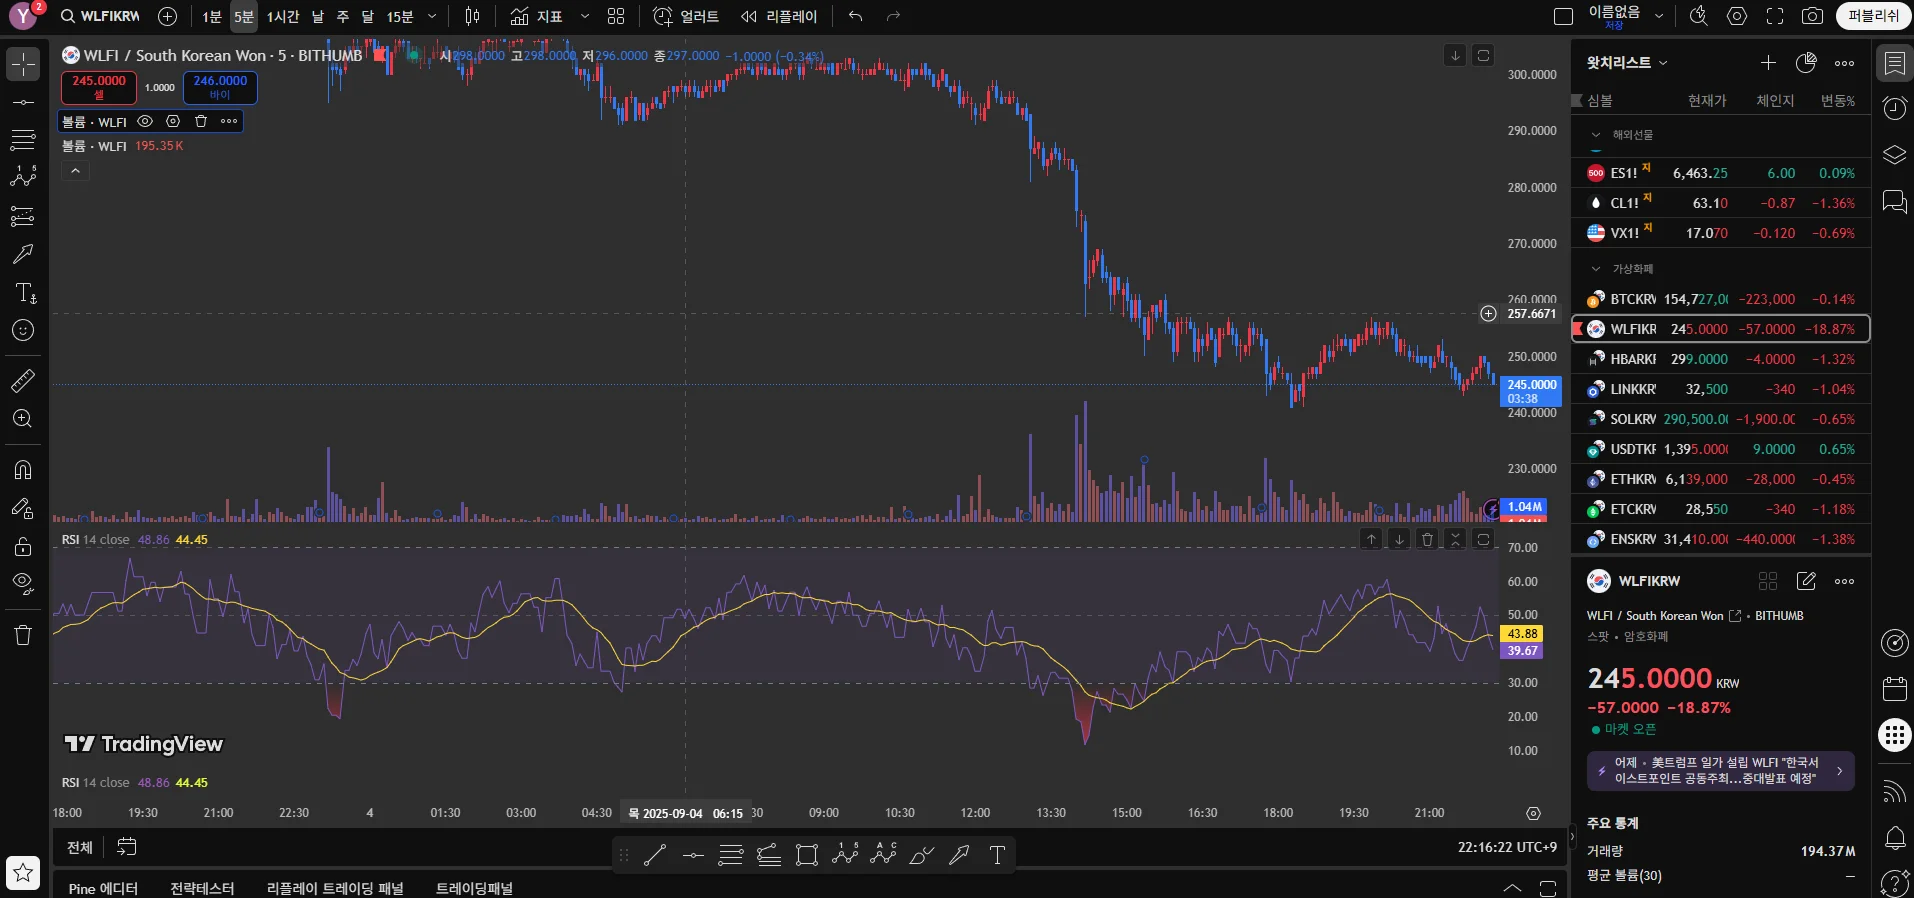Image resolution: width=1914 pixels, height=898 pixels.
Task: Toggle bar 리플레이 mode
Action: pos(779,16)
